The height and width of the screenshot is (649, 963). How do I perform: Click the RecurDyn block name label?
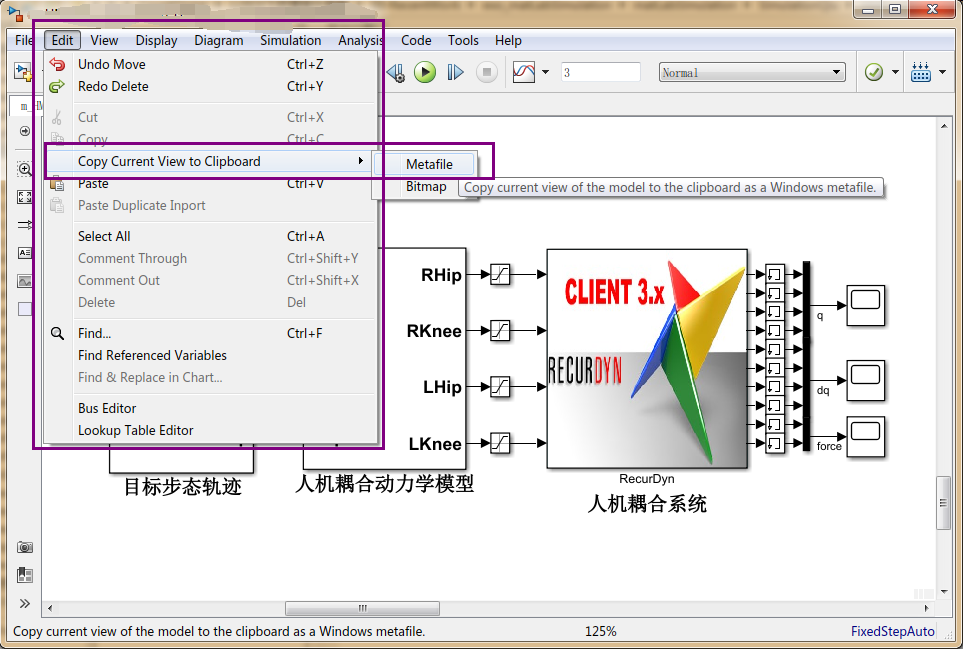pyautogui.click(x=647, y=479)
